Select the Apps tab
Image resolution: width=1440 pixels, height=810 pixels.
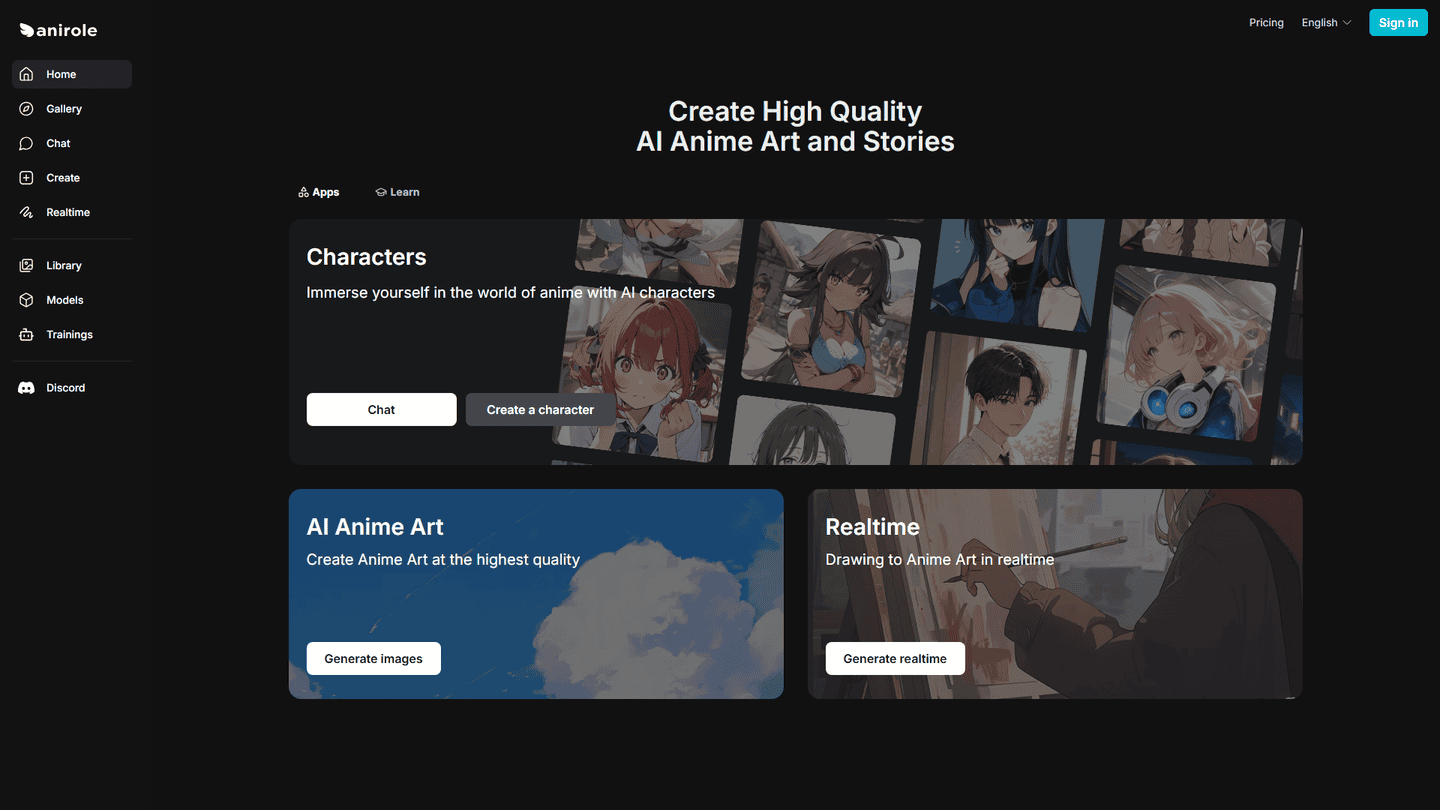319,192
